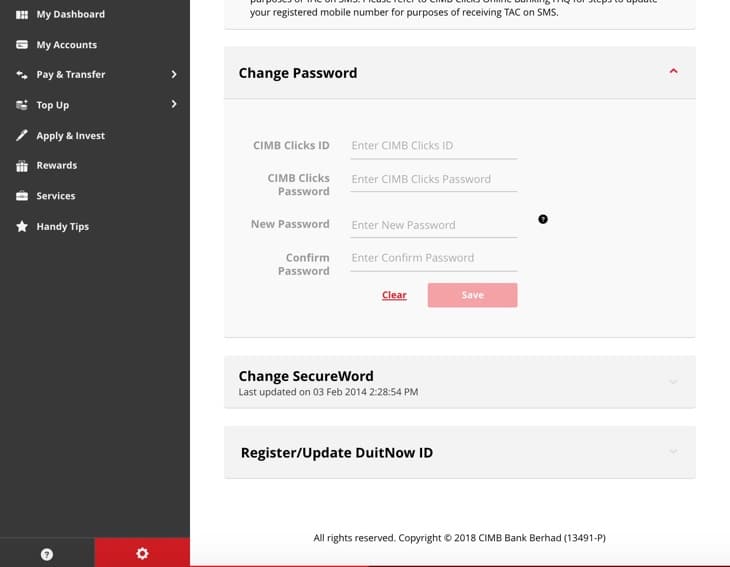
Task: Open My Accounts menu item
Action: tap(67, 45)
